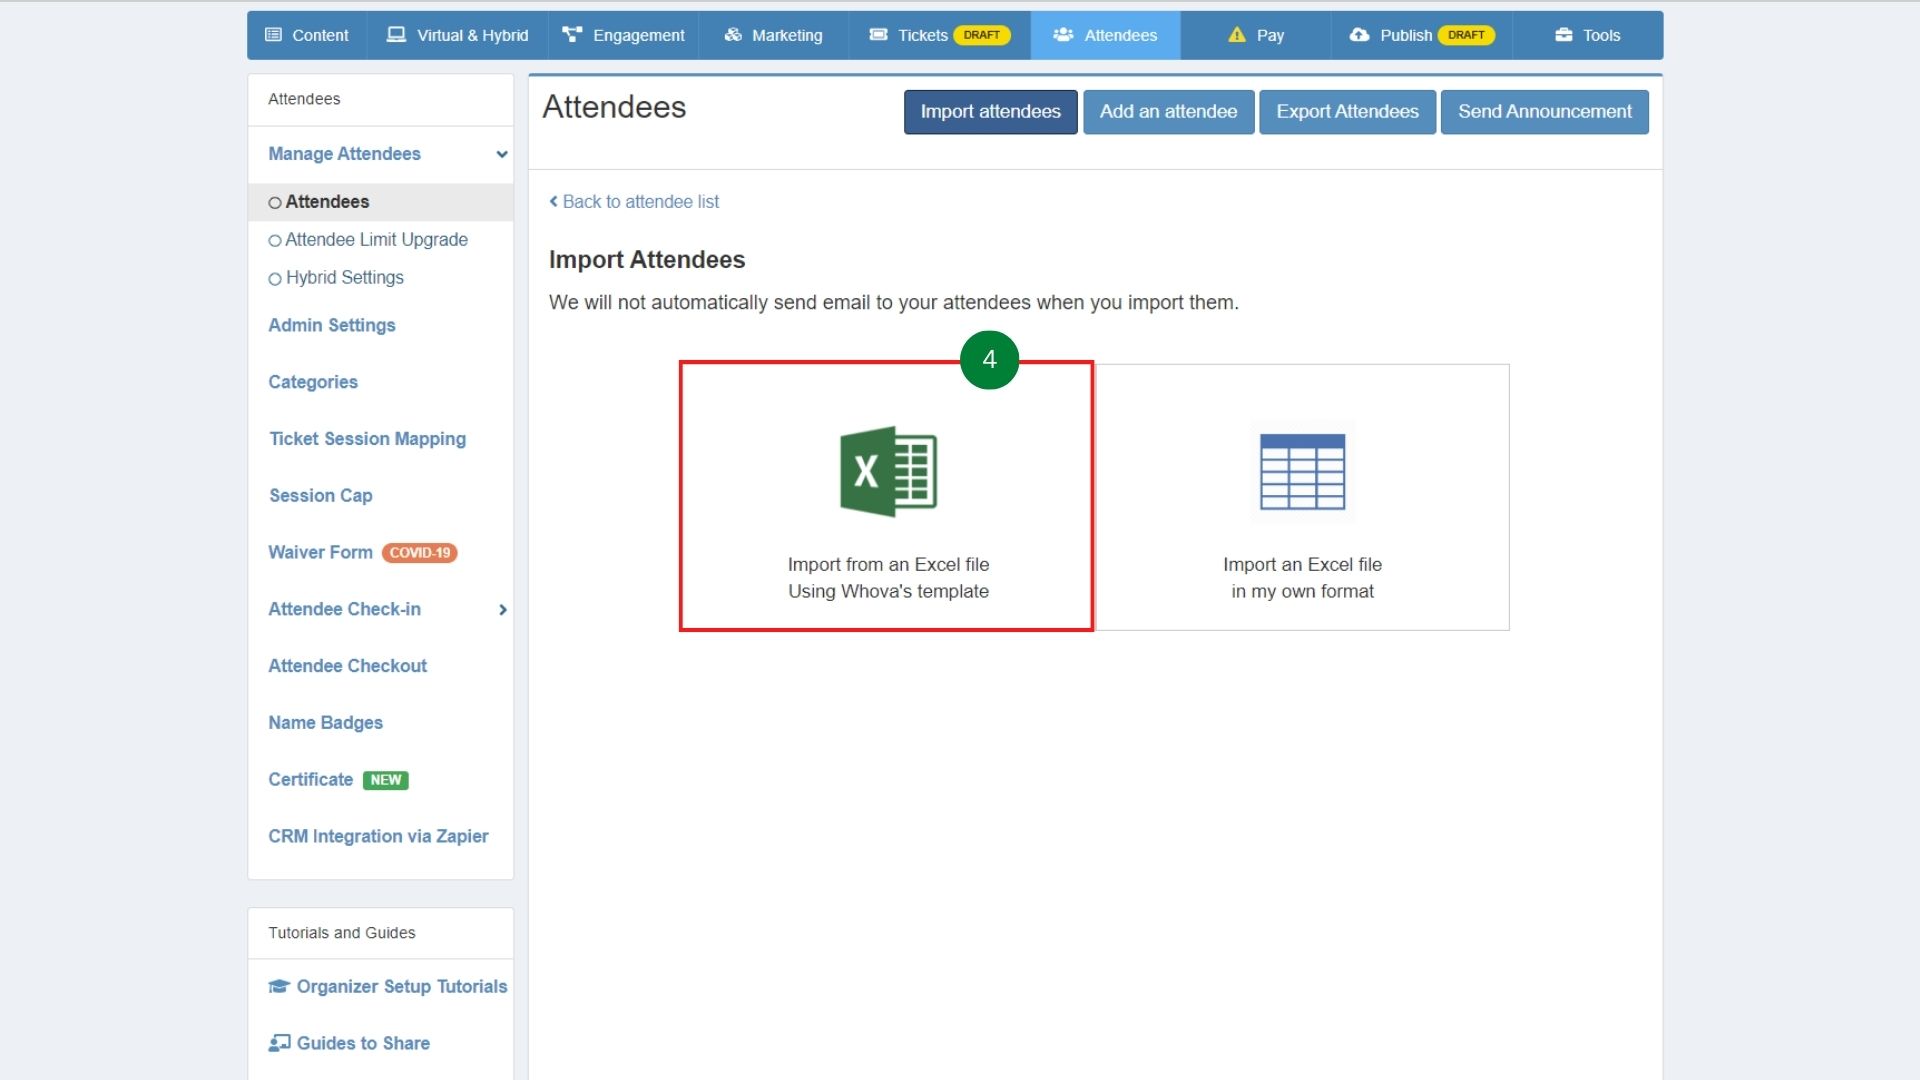Follow the Back to attendee list link
The width and height of the screenshot is (1920, 1080).
(x=634, y=201)
